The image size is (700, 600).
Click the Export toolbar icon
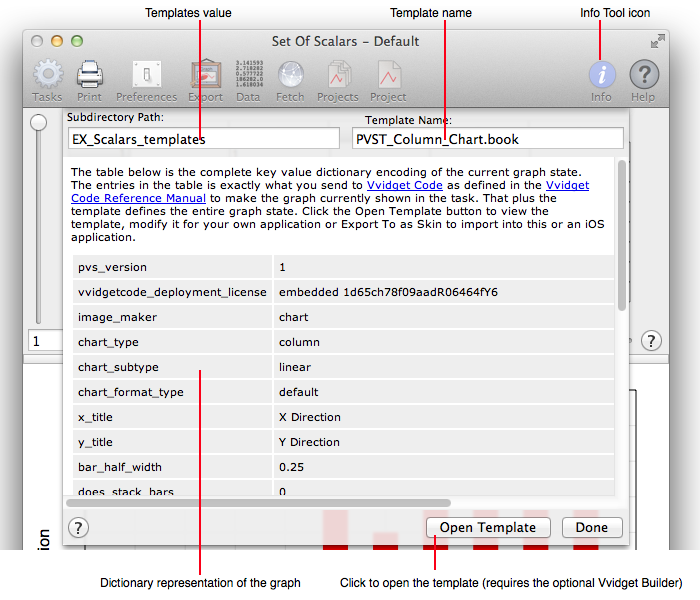pyautogui.click(x=206, y=74)
